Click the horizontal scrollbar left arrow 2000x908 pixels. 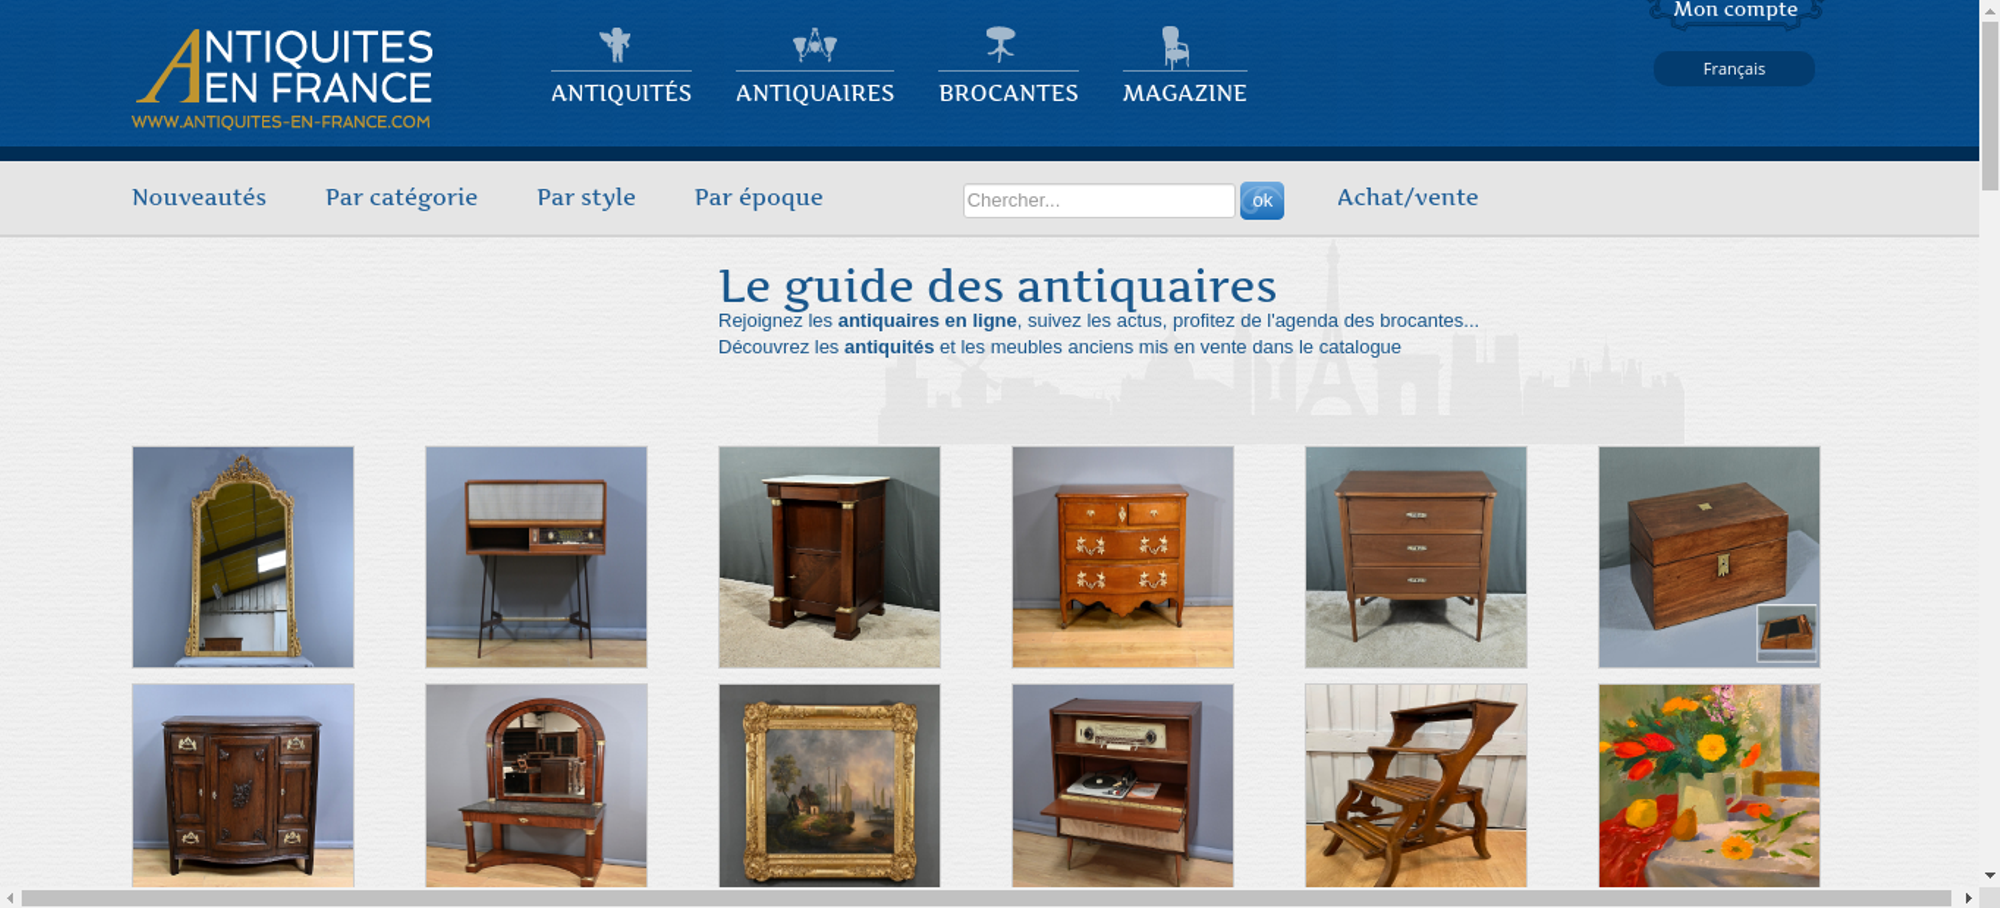coord(10,898)
